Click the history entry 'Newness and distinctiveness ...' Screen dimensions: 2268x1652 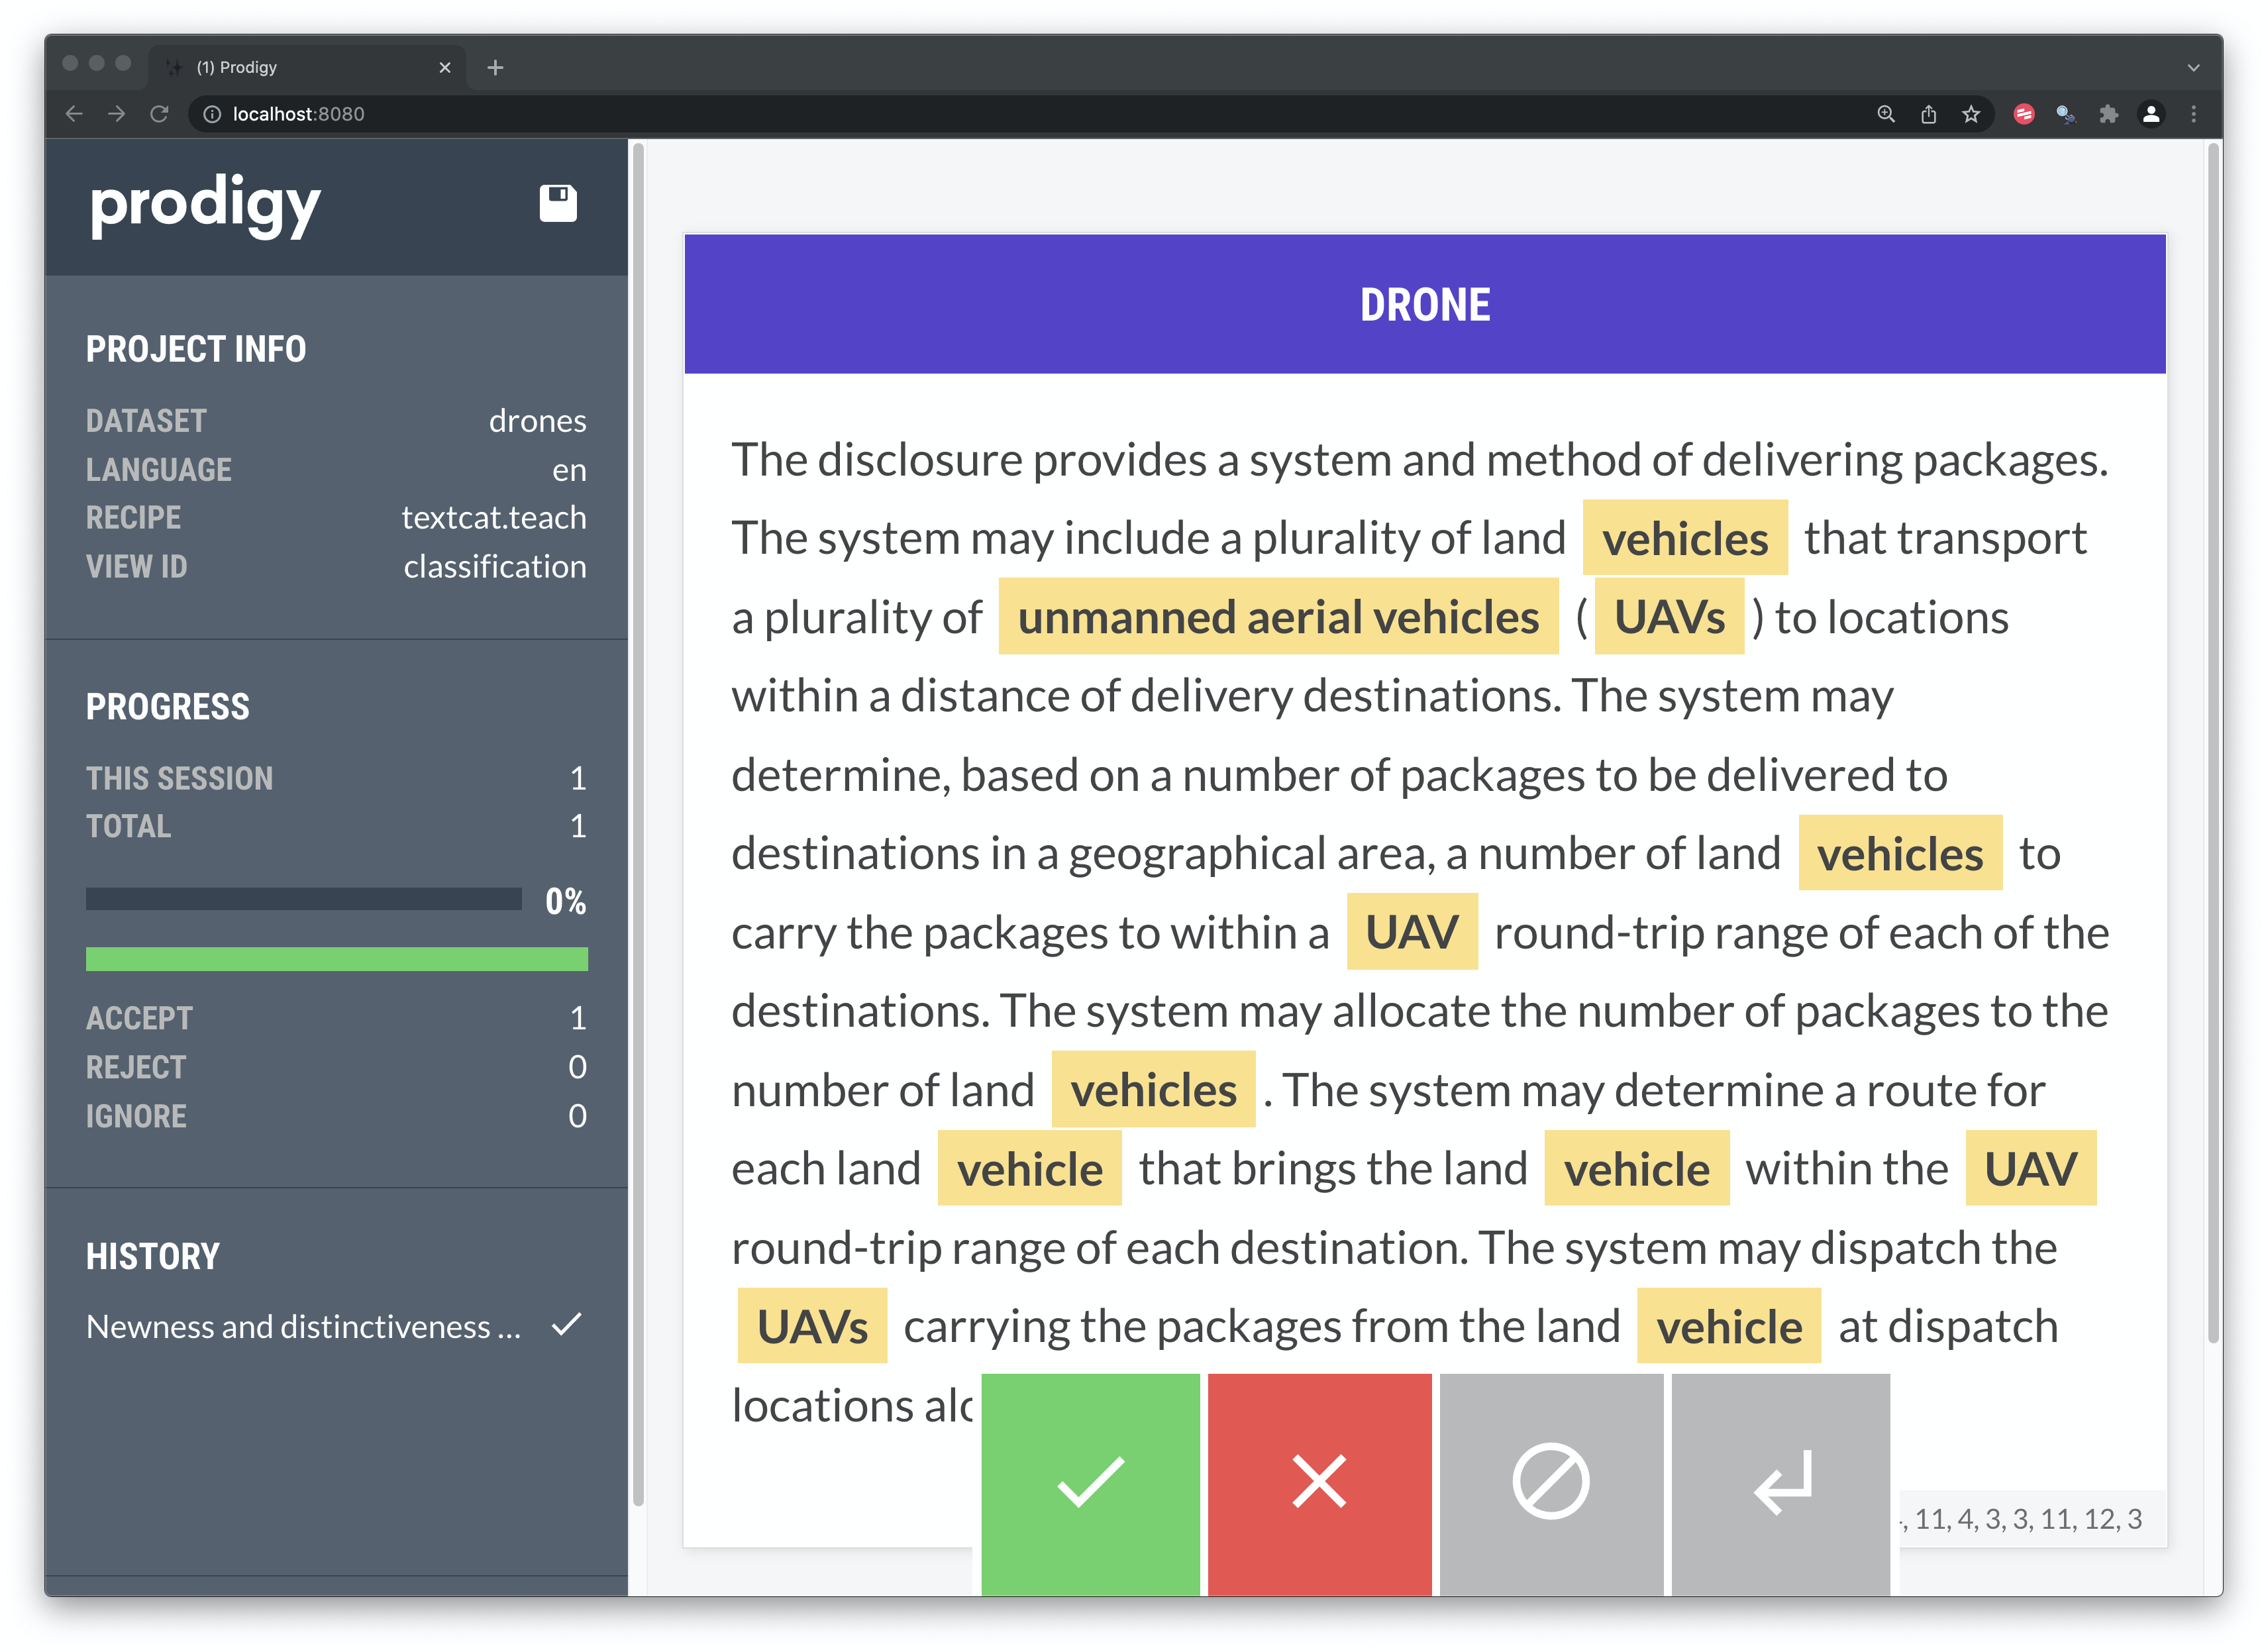pyautogui.click(x=303, y=1326)
